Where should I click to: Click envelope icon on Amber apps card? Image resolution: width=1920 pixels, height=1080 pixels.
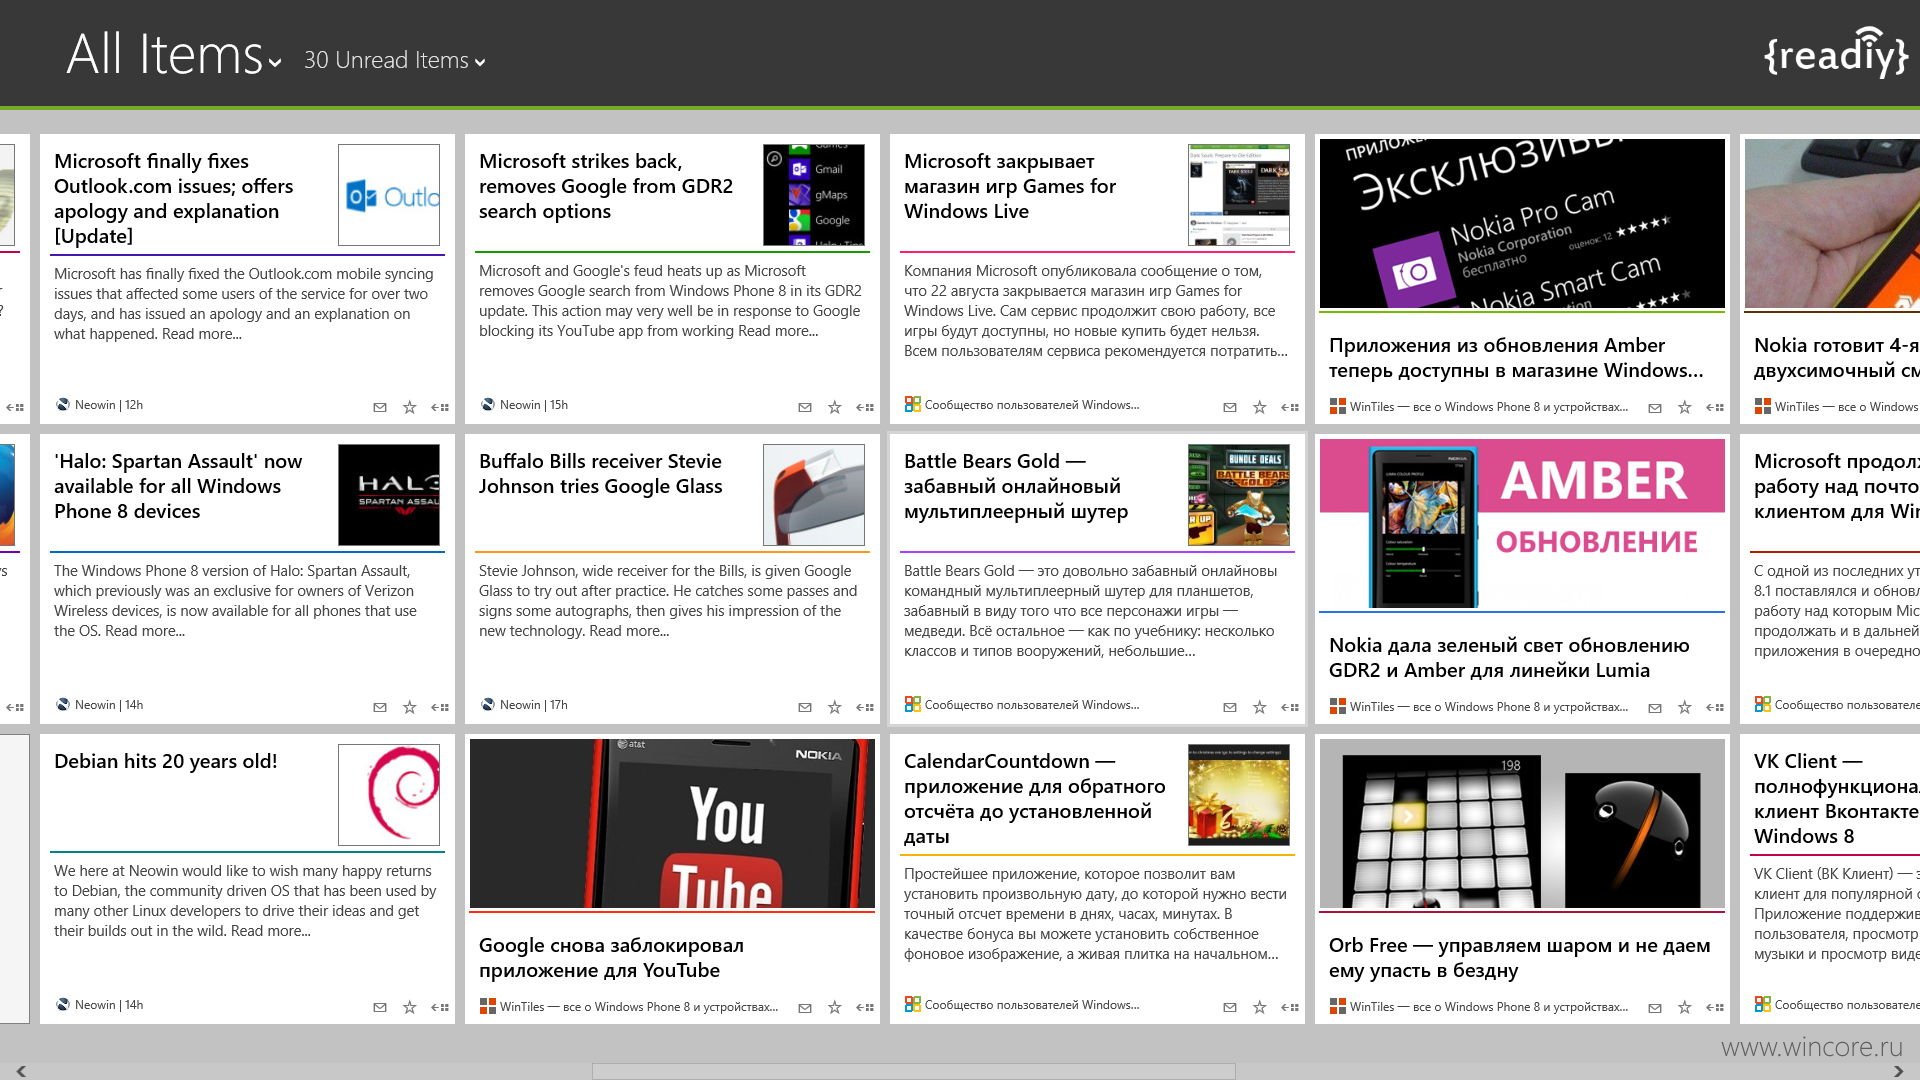pos(1655,407)
